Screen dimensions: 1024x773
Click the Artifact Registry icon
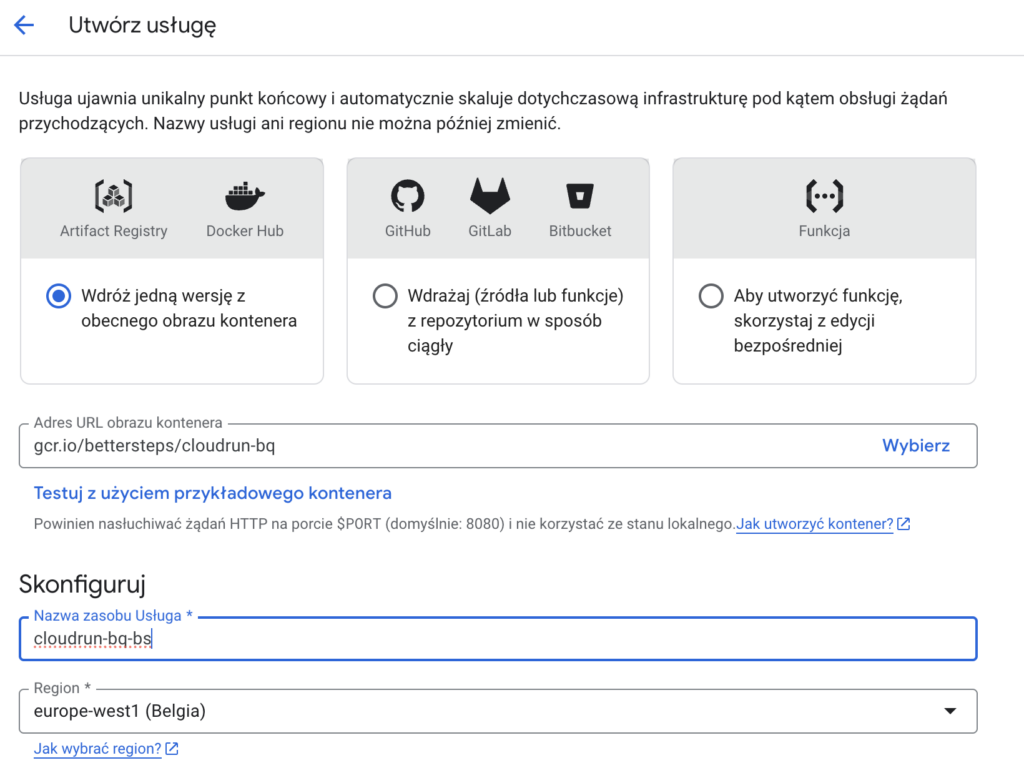(113, 196)
